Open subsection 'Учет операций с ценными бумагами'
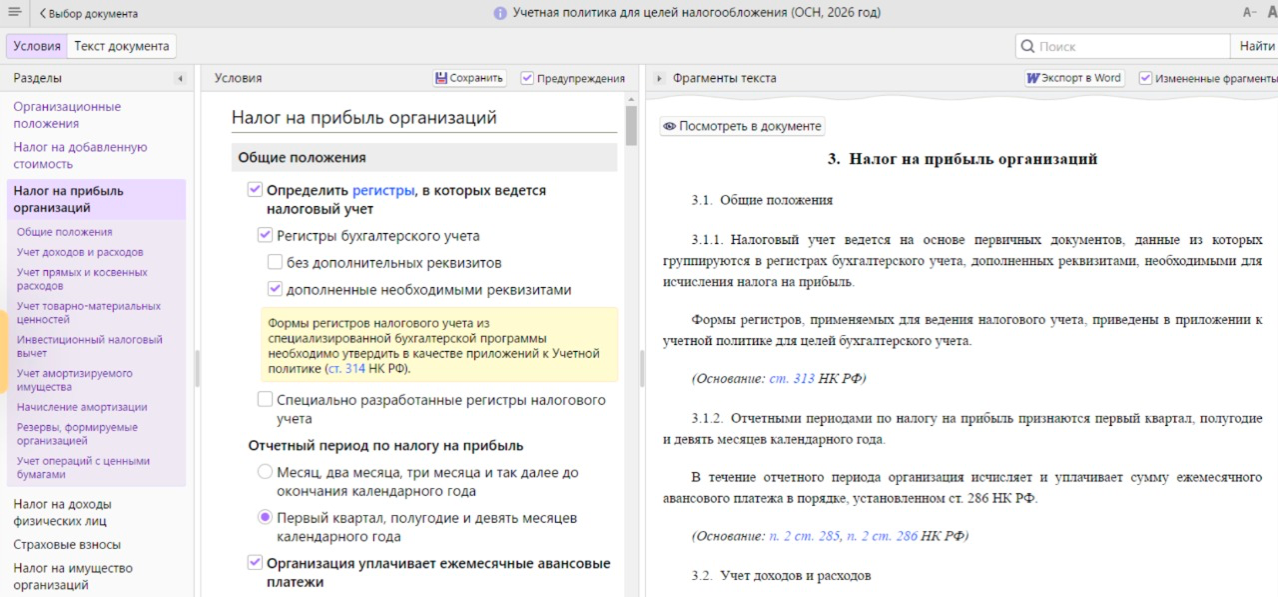Viewport: 1278px width, 597px height. pyautogui.click(x=83, y=468)
